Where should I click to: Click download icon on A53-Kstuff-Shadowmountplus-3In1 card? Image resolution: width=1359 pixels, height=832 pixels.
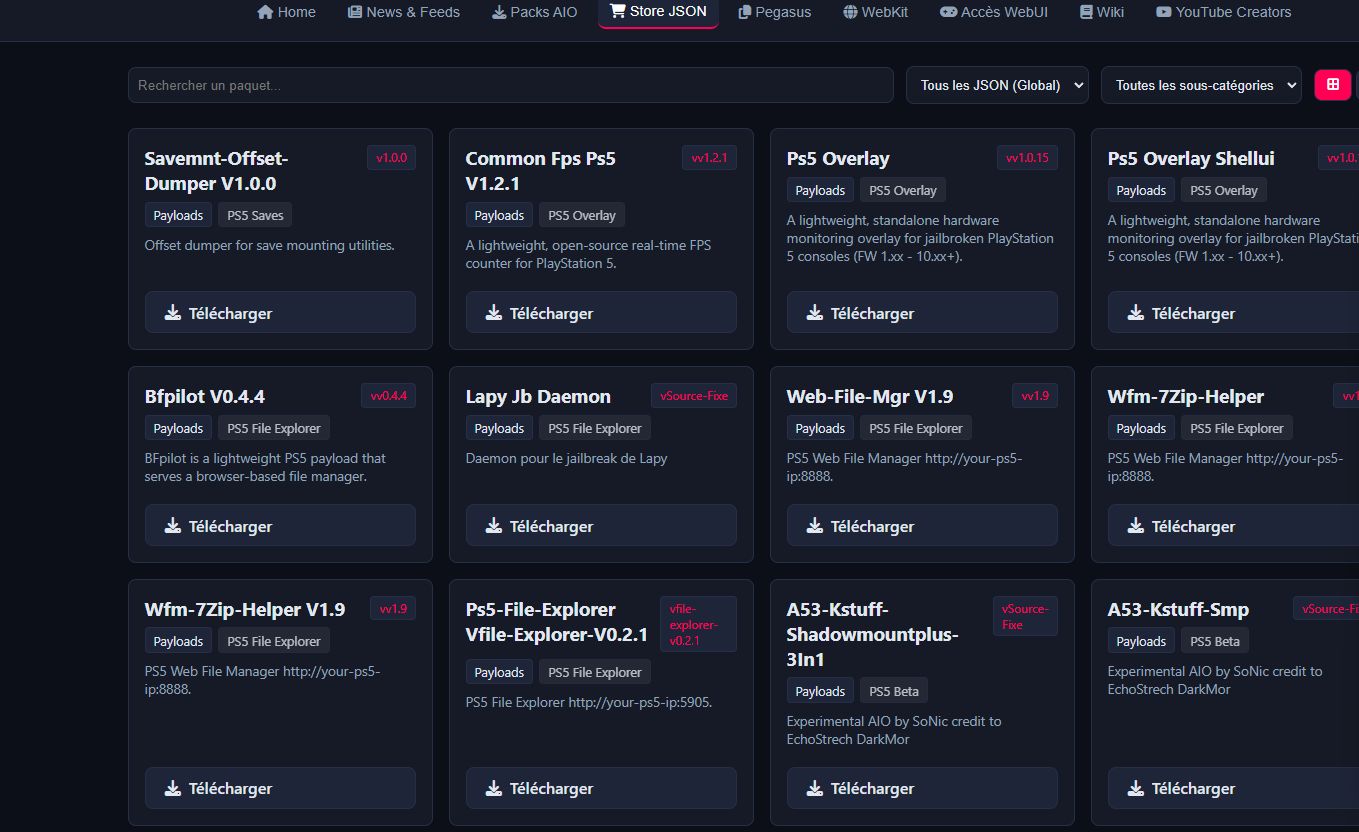point(814,789)
